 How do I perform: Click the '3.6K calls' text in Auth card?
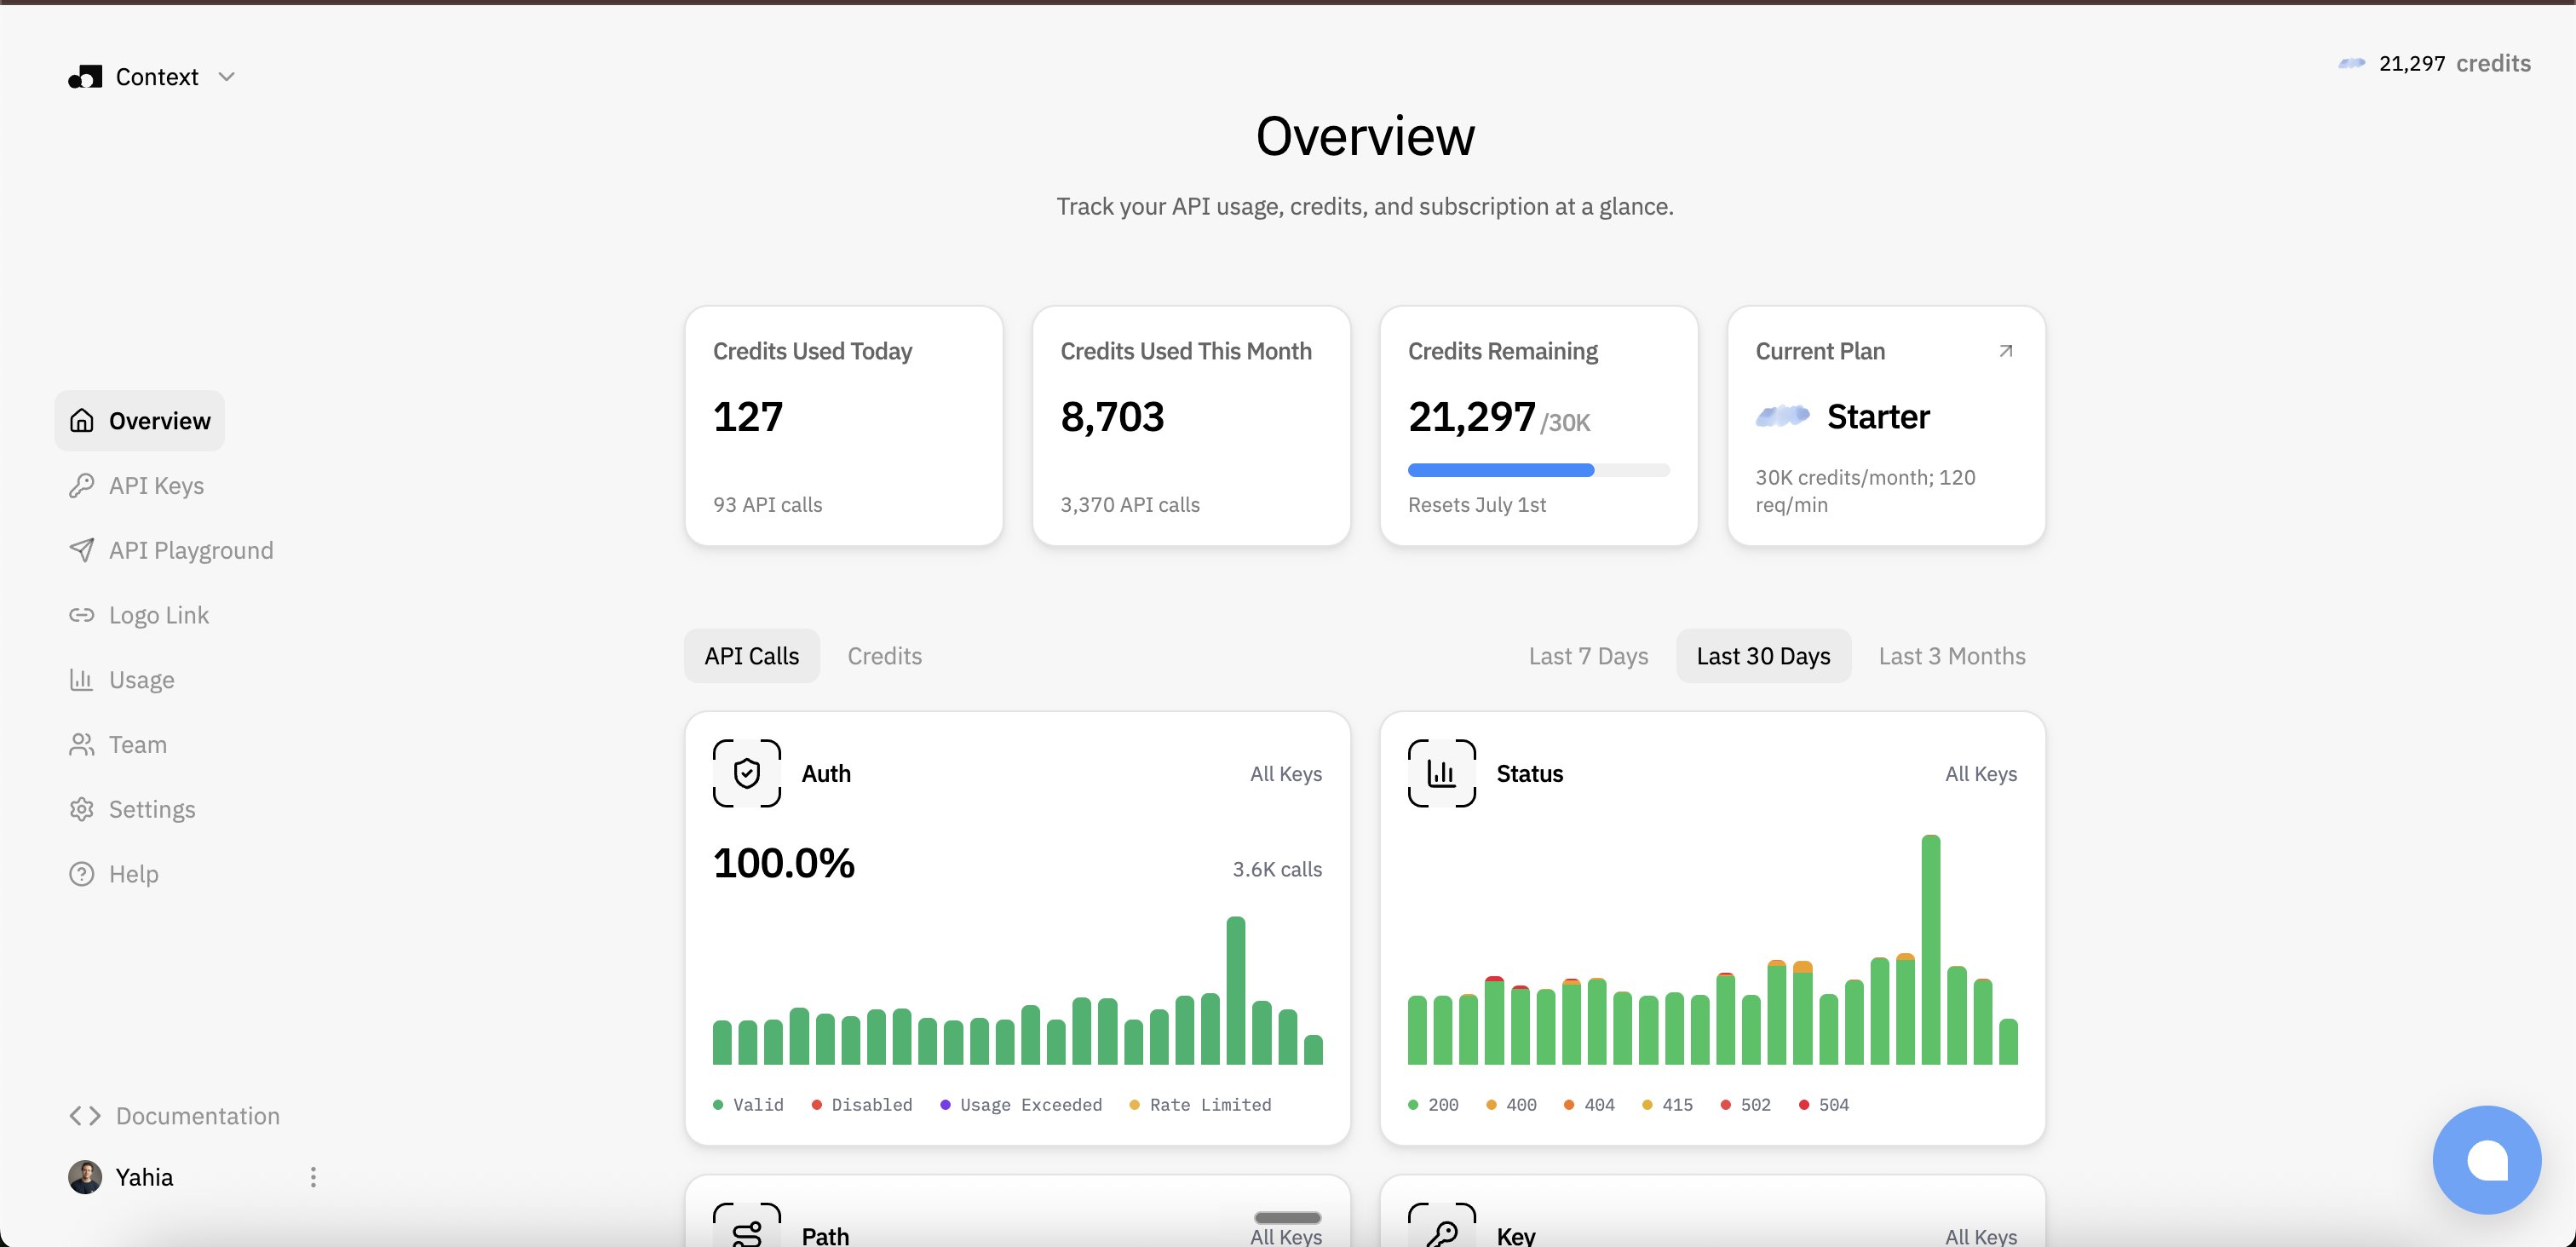1277,869
